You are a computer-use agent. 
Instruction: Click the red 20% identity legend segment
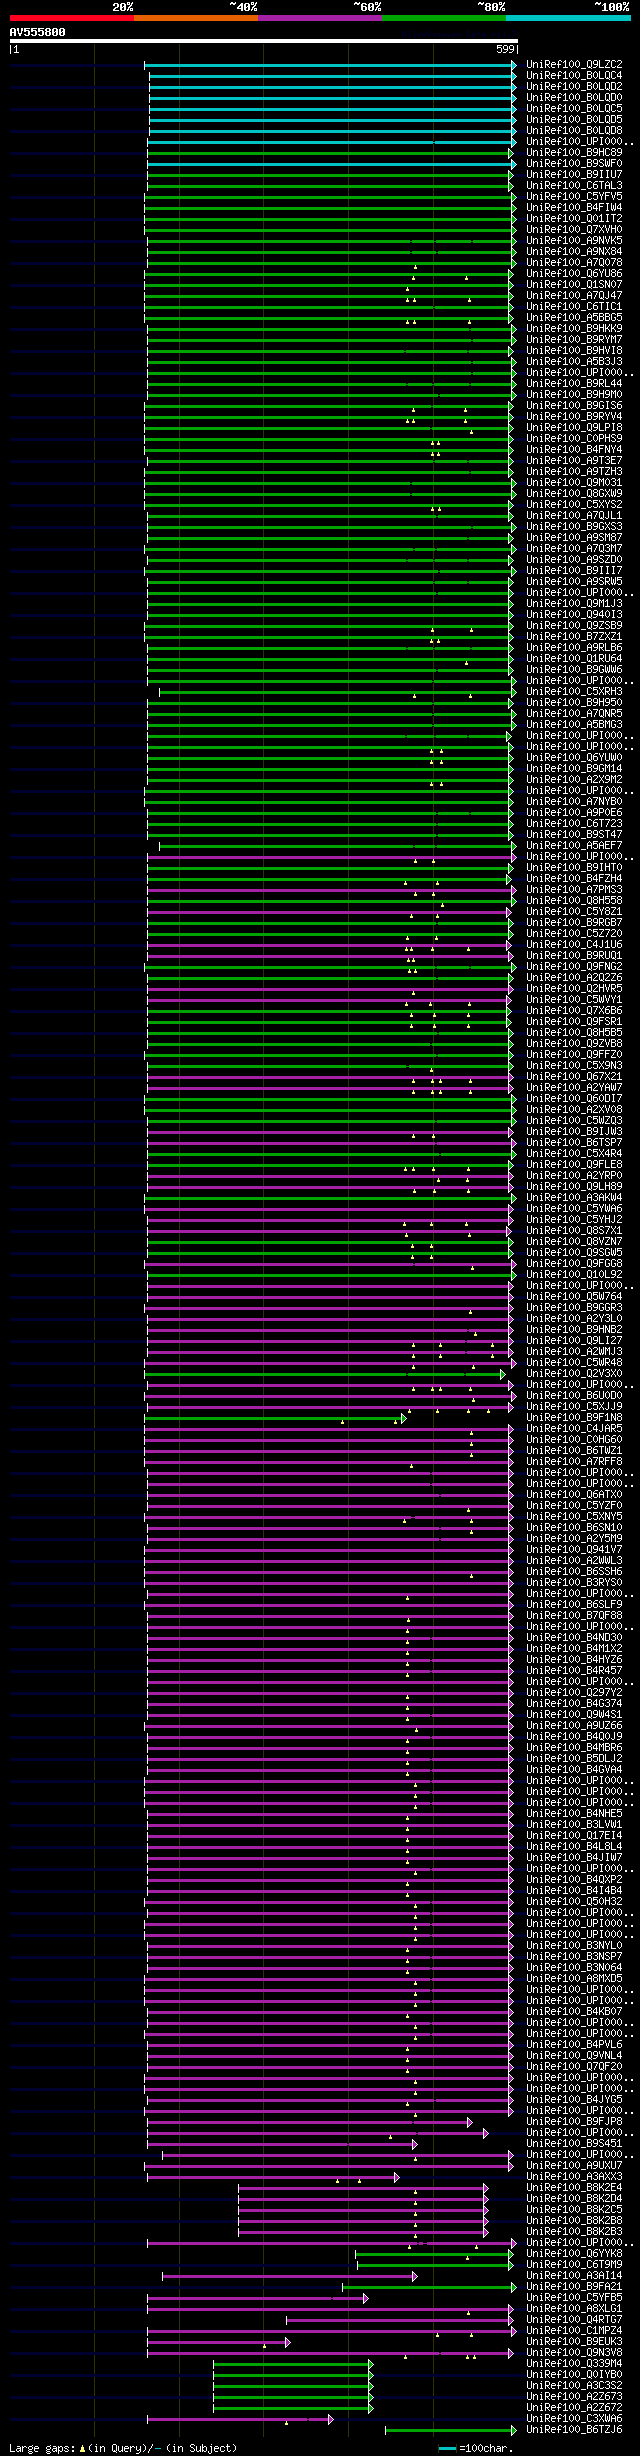71,17
